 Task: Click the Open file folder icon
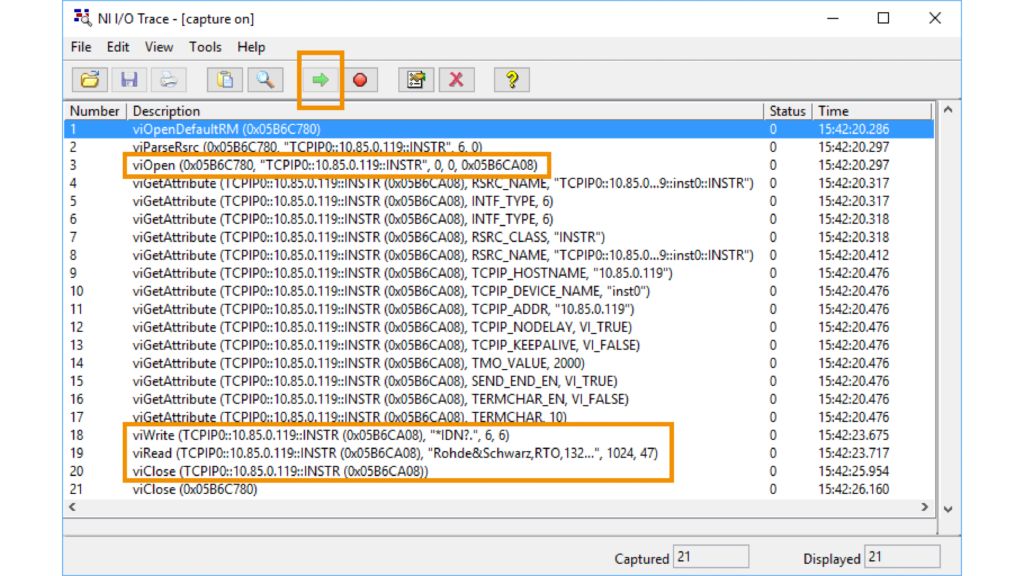[90, 80]
